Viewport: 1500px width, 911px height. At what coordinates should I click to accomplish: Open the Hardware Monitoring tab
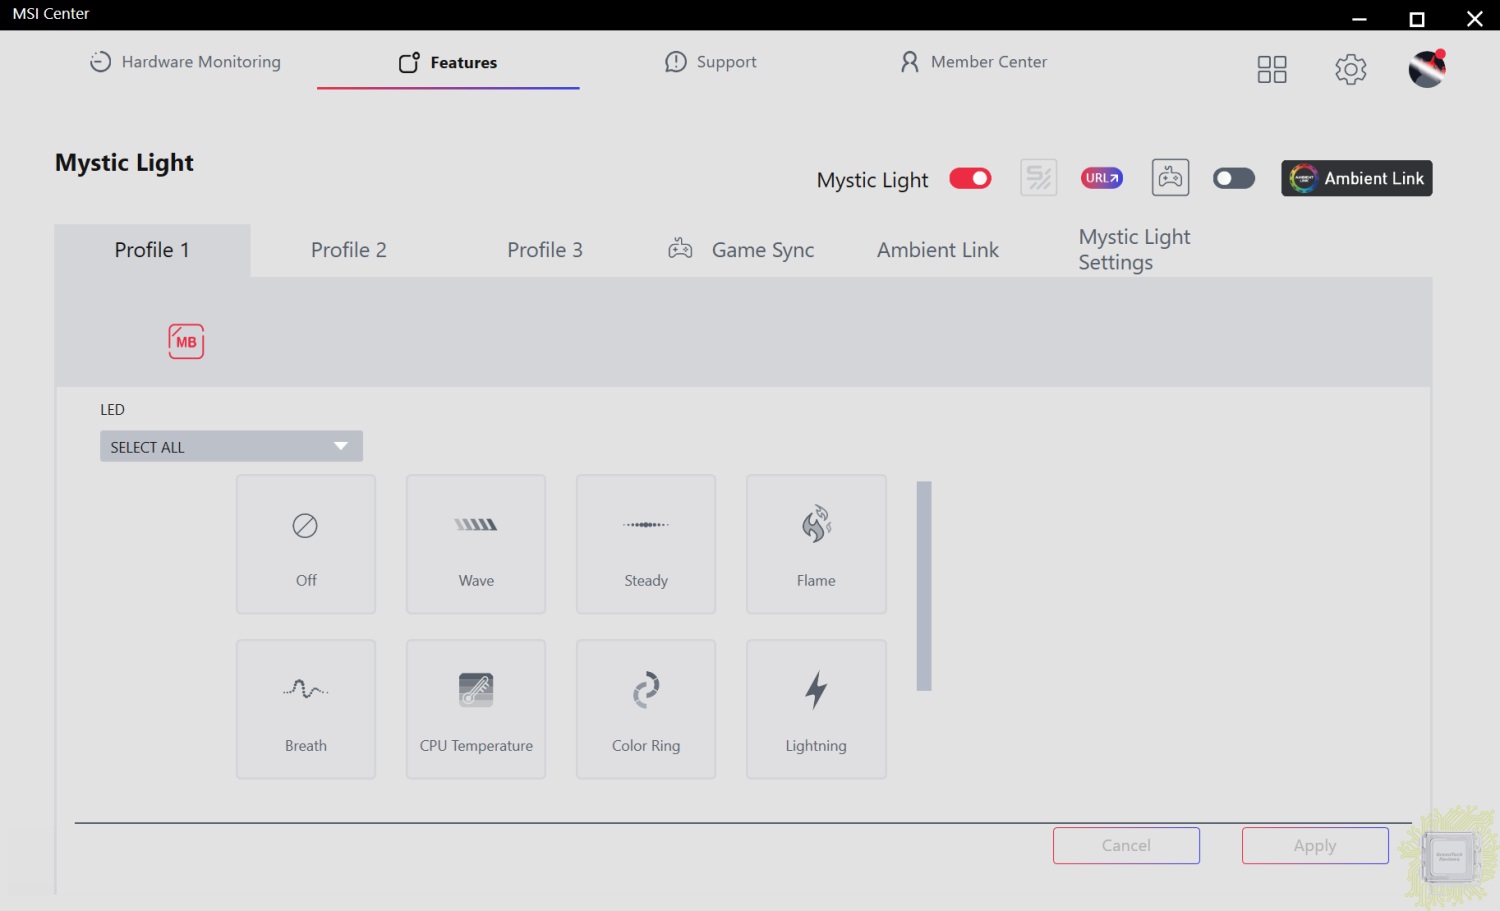pyautogui.click(x=186, y=62)
